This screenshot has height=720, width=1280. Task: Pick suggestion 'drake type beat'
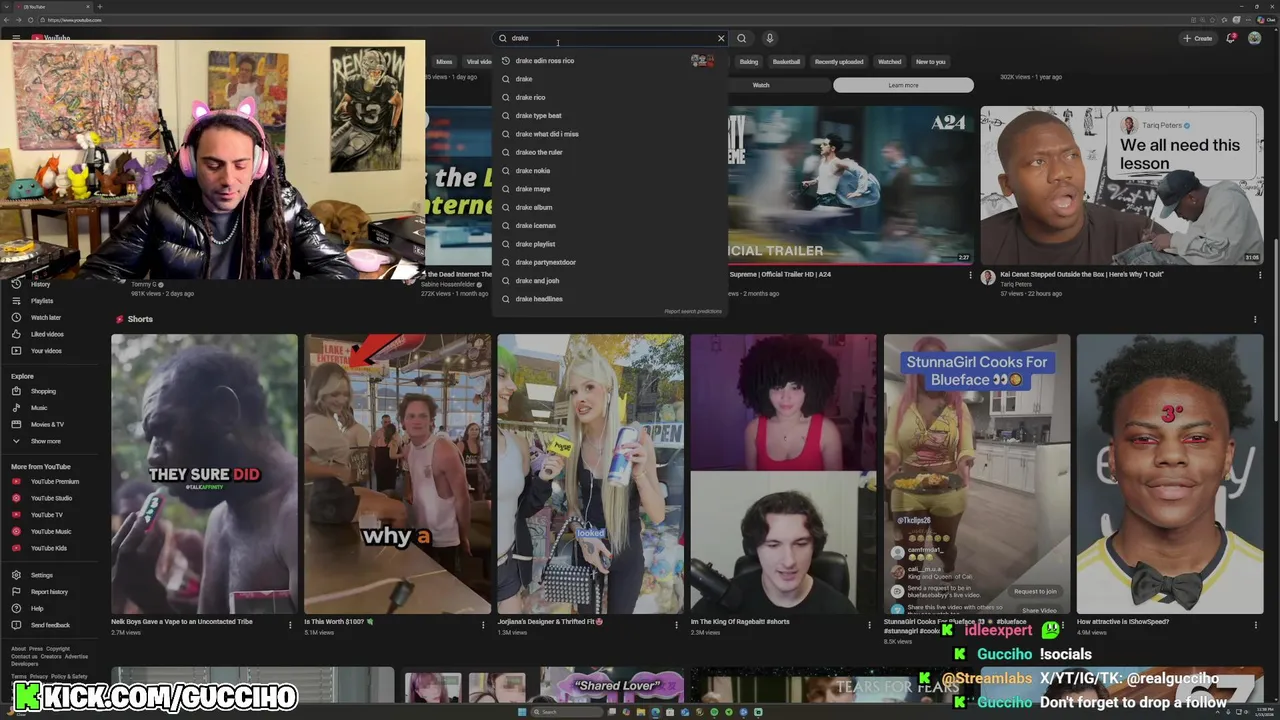point(610,116)
